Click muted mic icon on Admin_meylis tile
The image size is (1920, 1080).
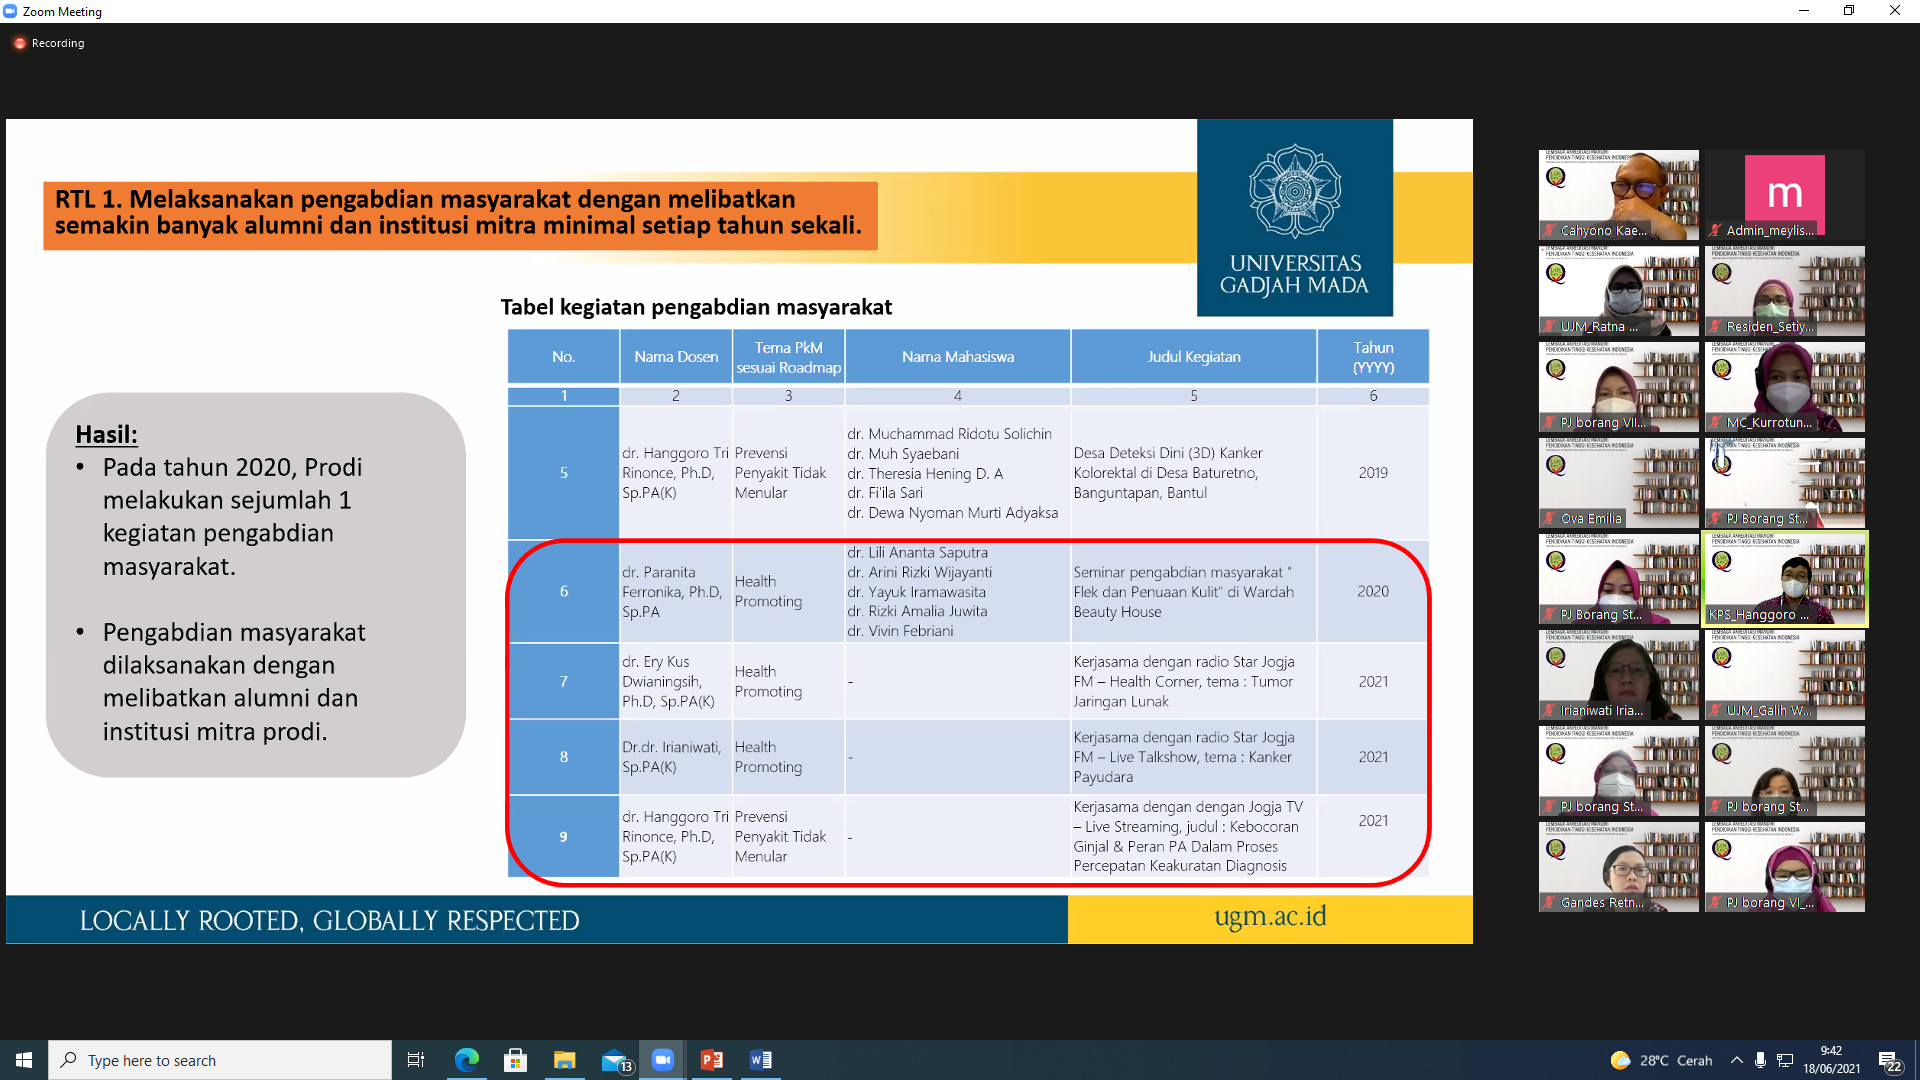point(1716,231)
